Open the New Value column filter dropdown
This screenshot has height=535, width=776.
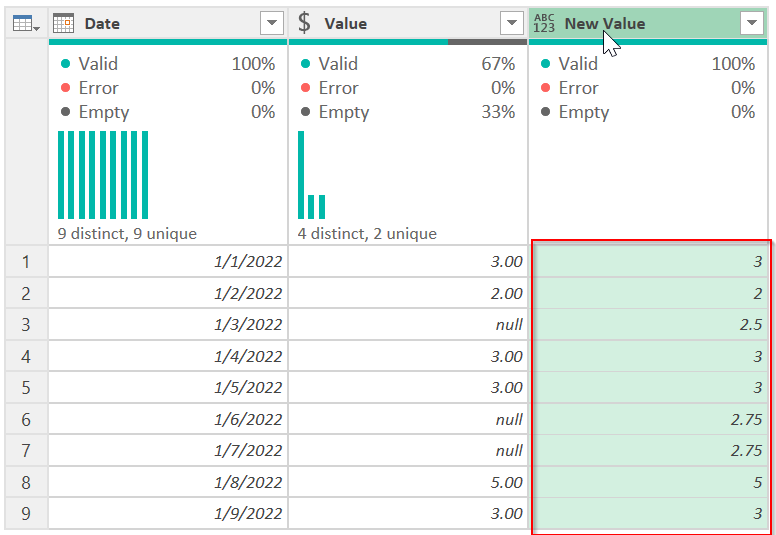[752, 23]
